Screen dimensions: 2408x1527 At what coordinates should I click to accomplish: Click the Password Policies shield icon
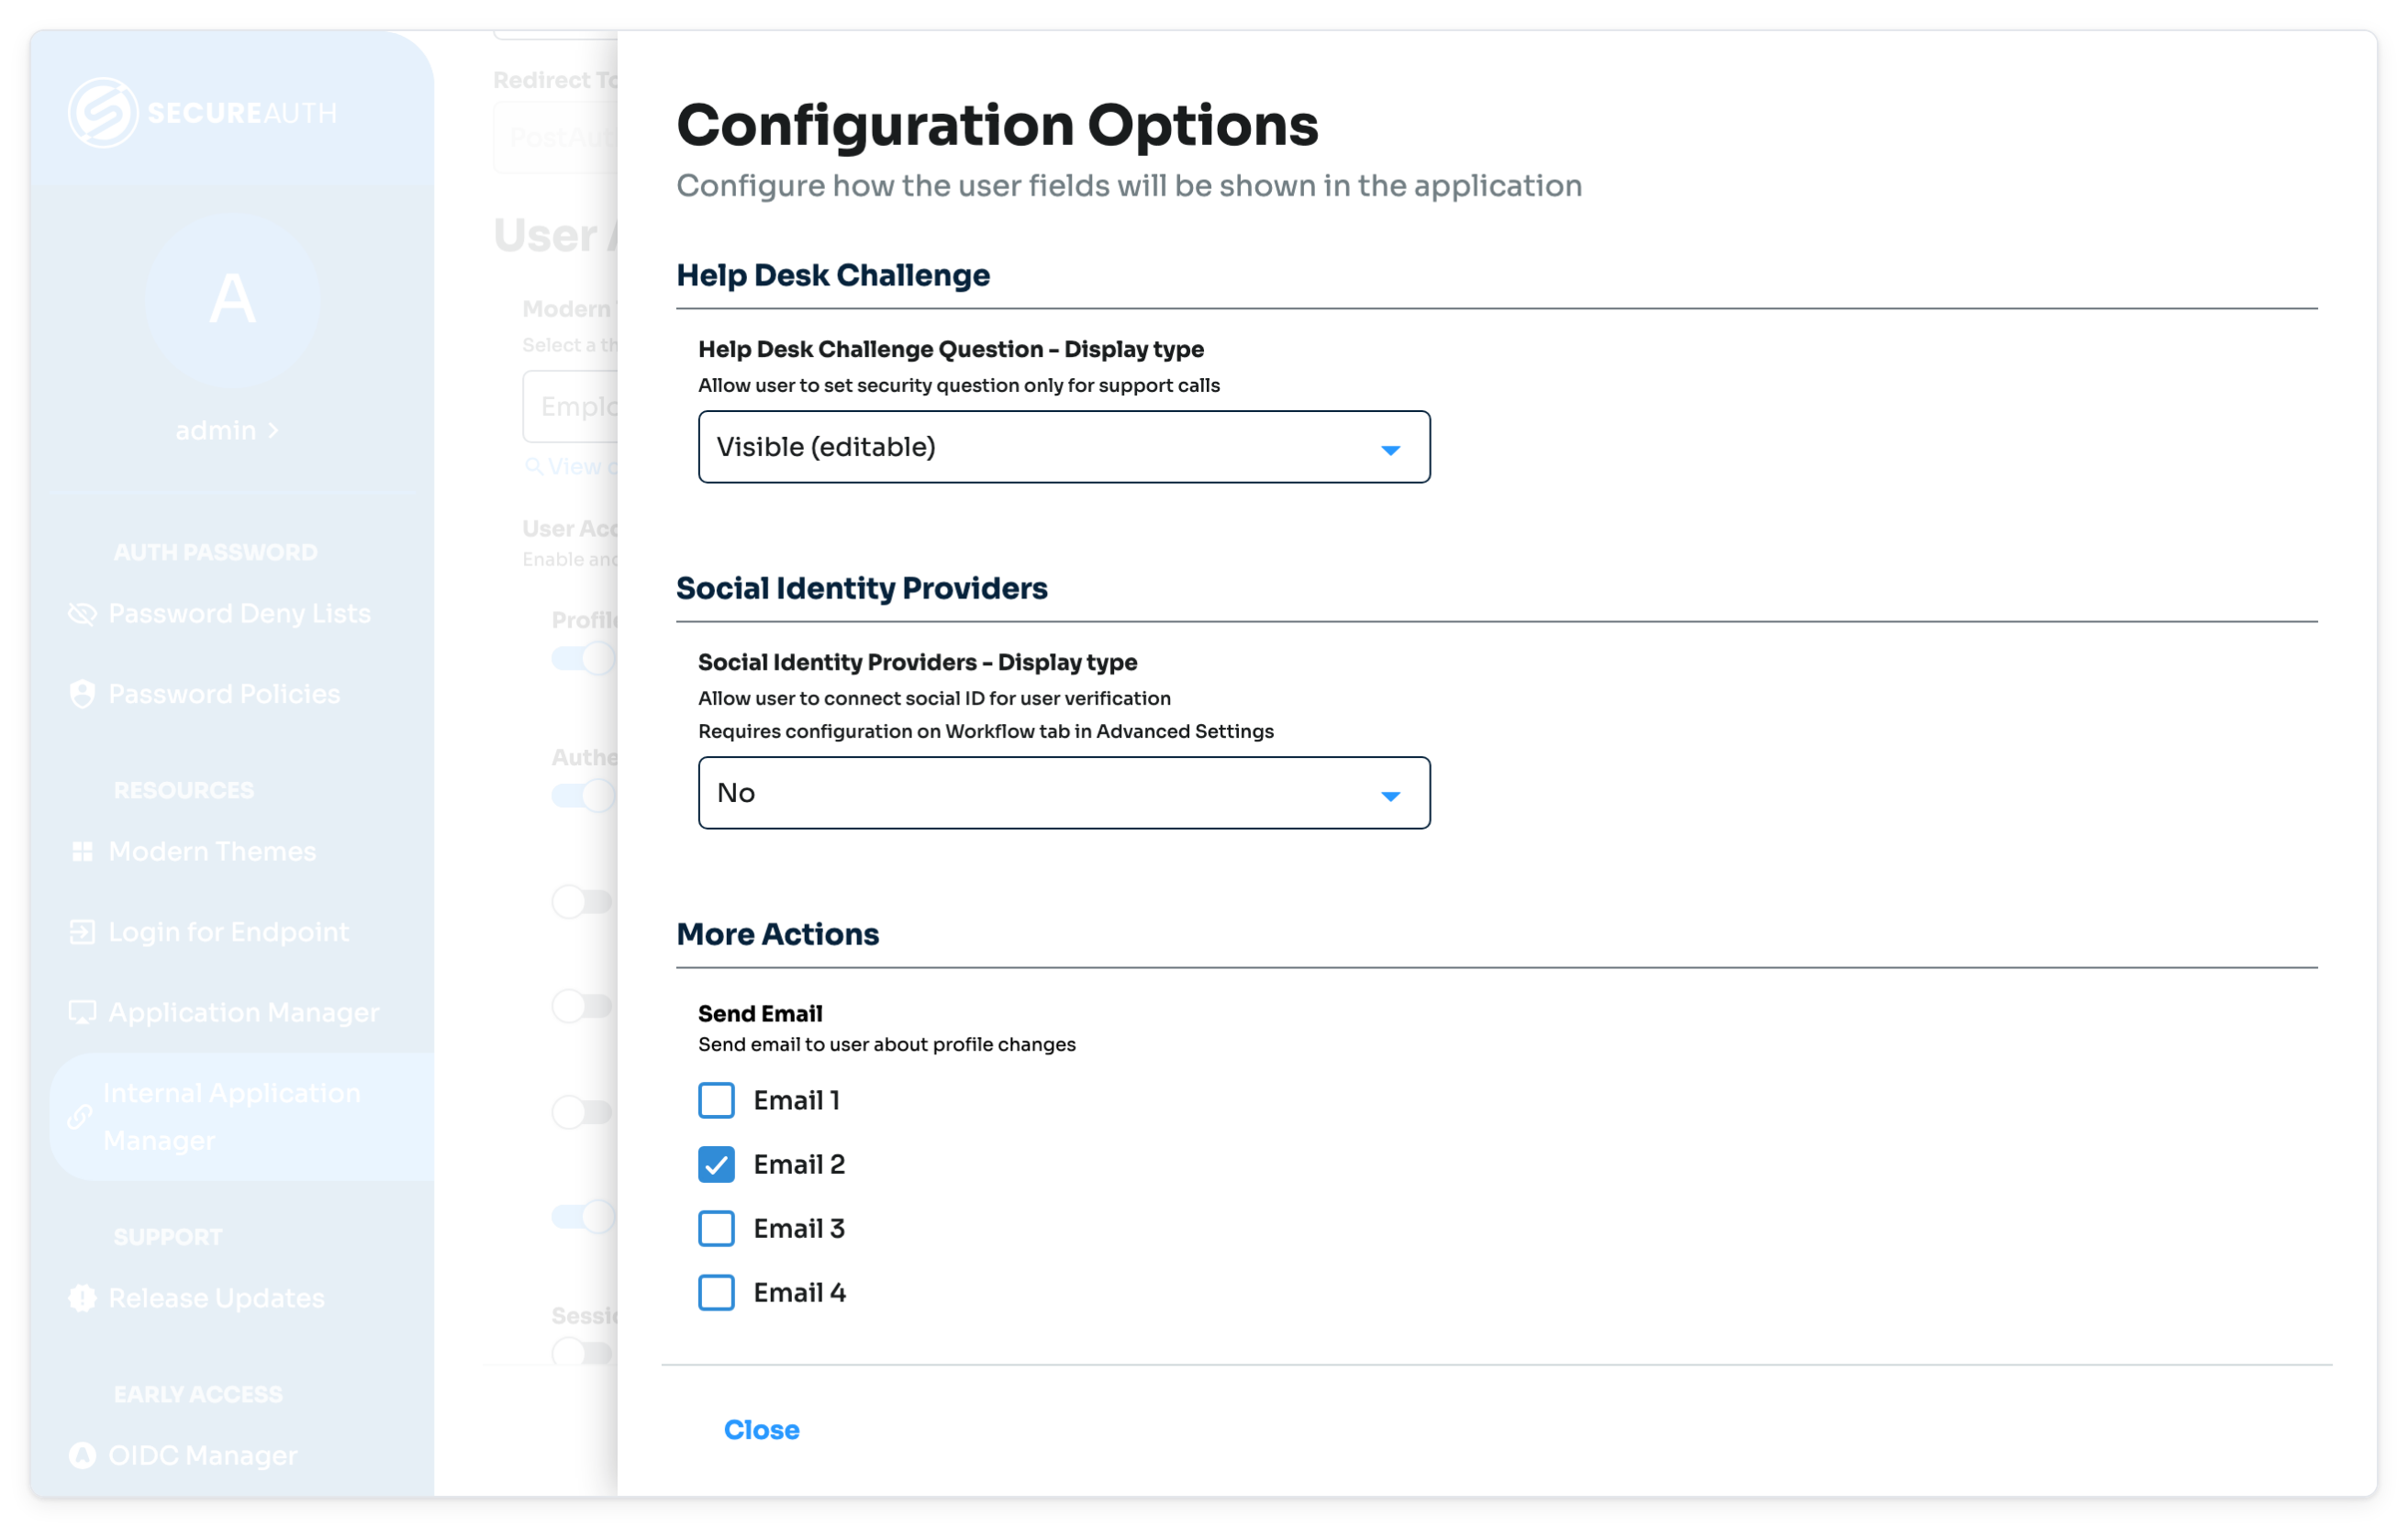82,694
